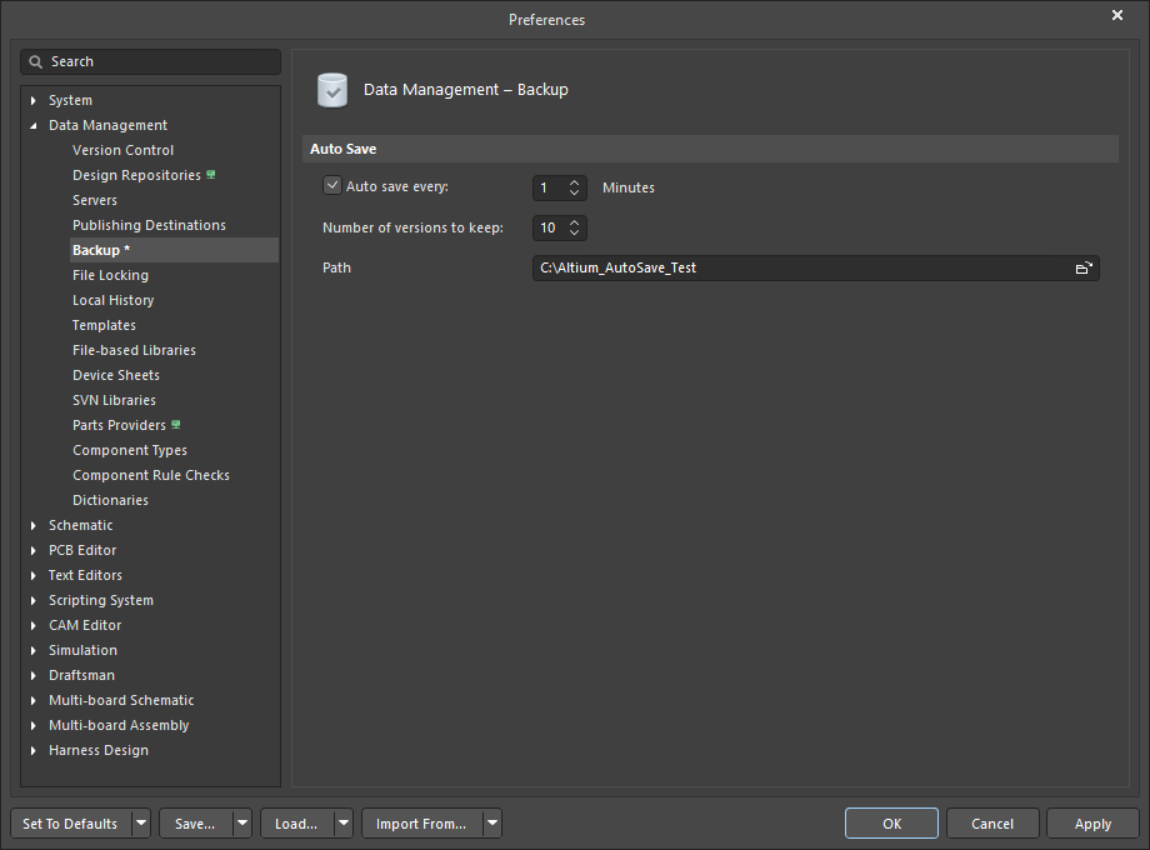The image size is (1150, 850).
Task: Select Templates page
Action: 104,325
